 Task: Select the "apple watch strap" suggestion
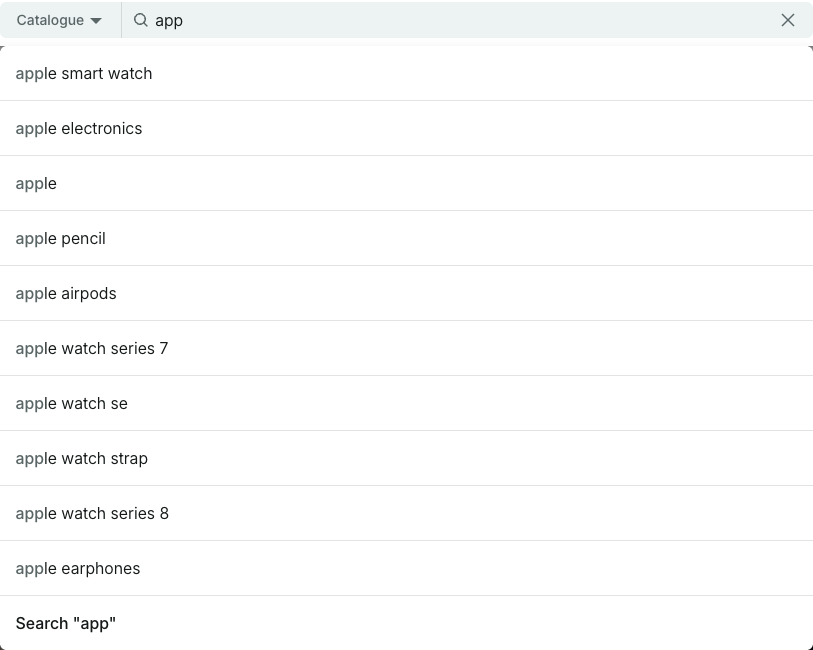[x=81, y=458]
